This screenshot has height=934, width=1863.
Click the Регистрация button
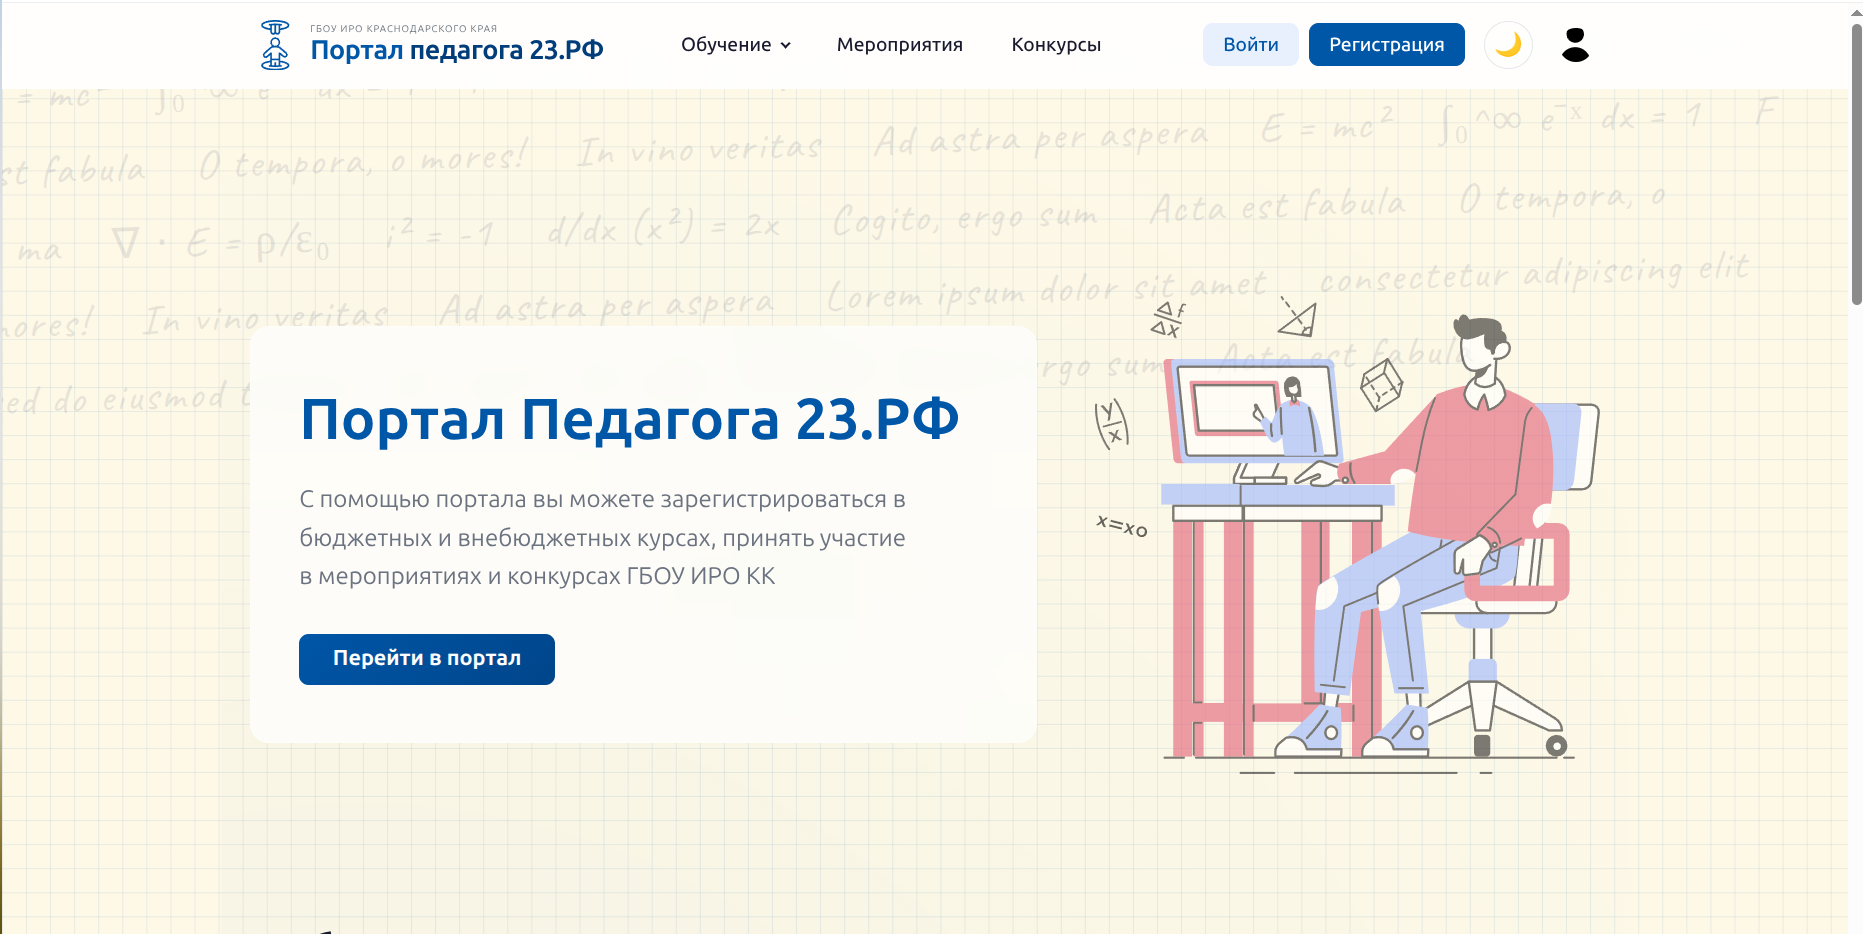click(1387, 45)
